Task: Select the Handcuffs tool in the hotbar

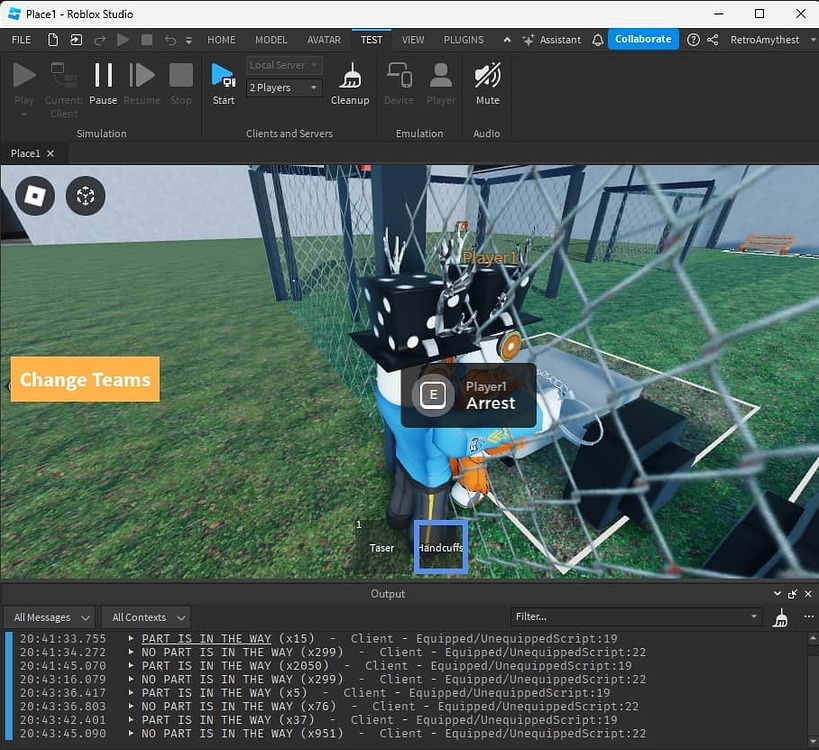Action: (440, 546)
